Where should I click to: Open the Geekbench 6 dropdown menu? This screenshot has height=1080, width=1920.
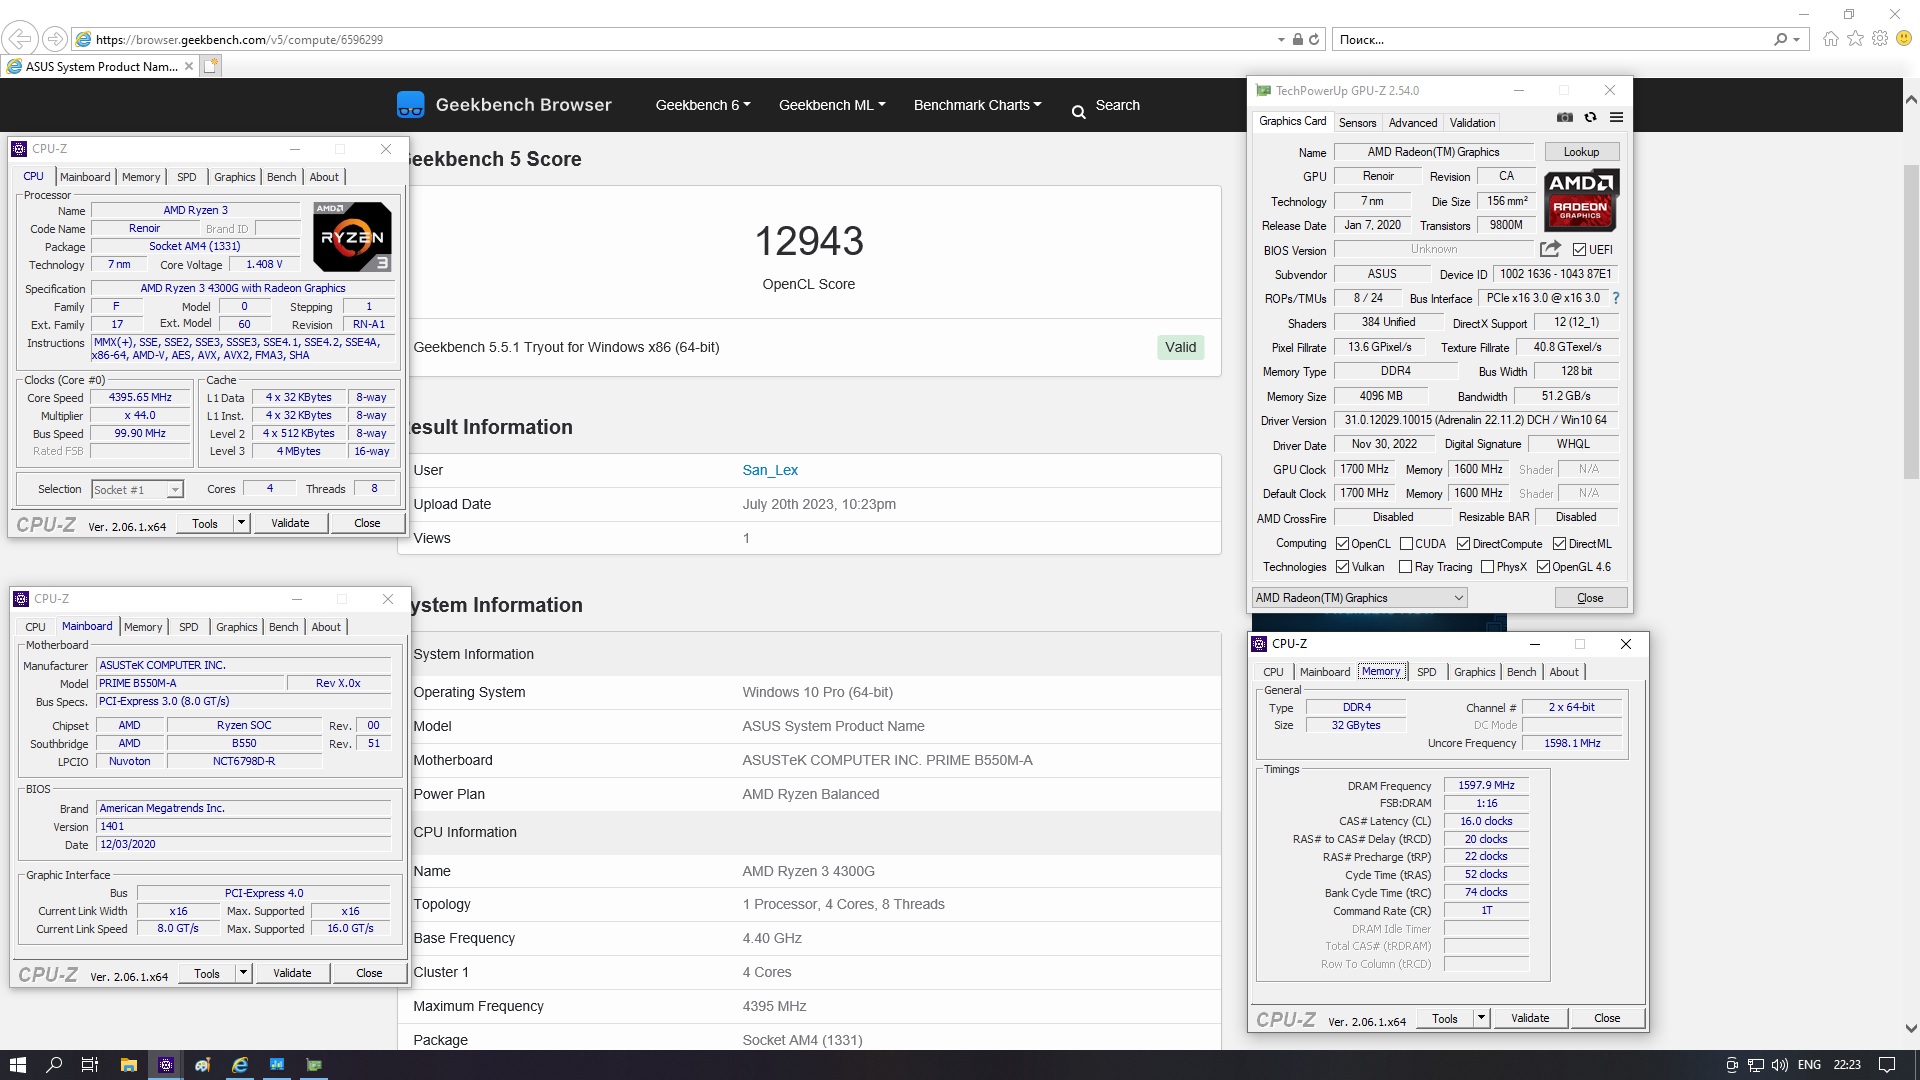pyautogui.click(x=703, y=105)
